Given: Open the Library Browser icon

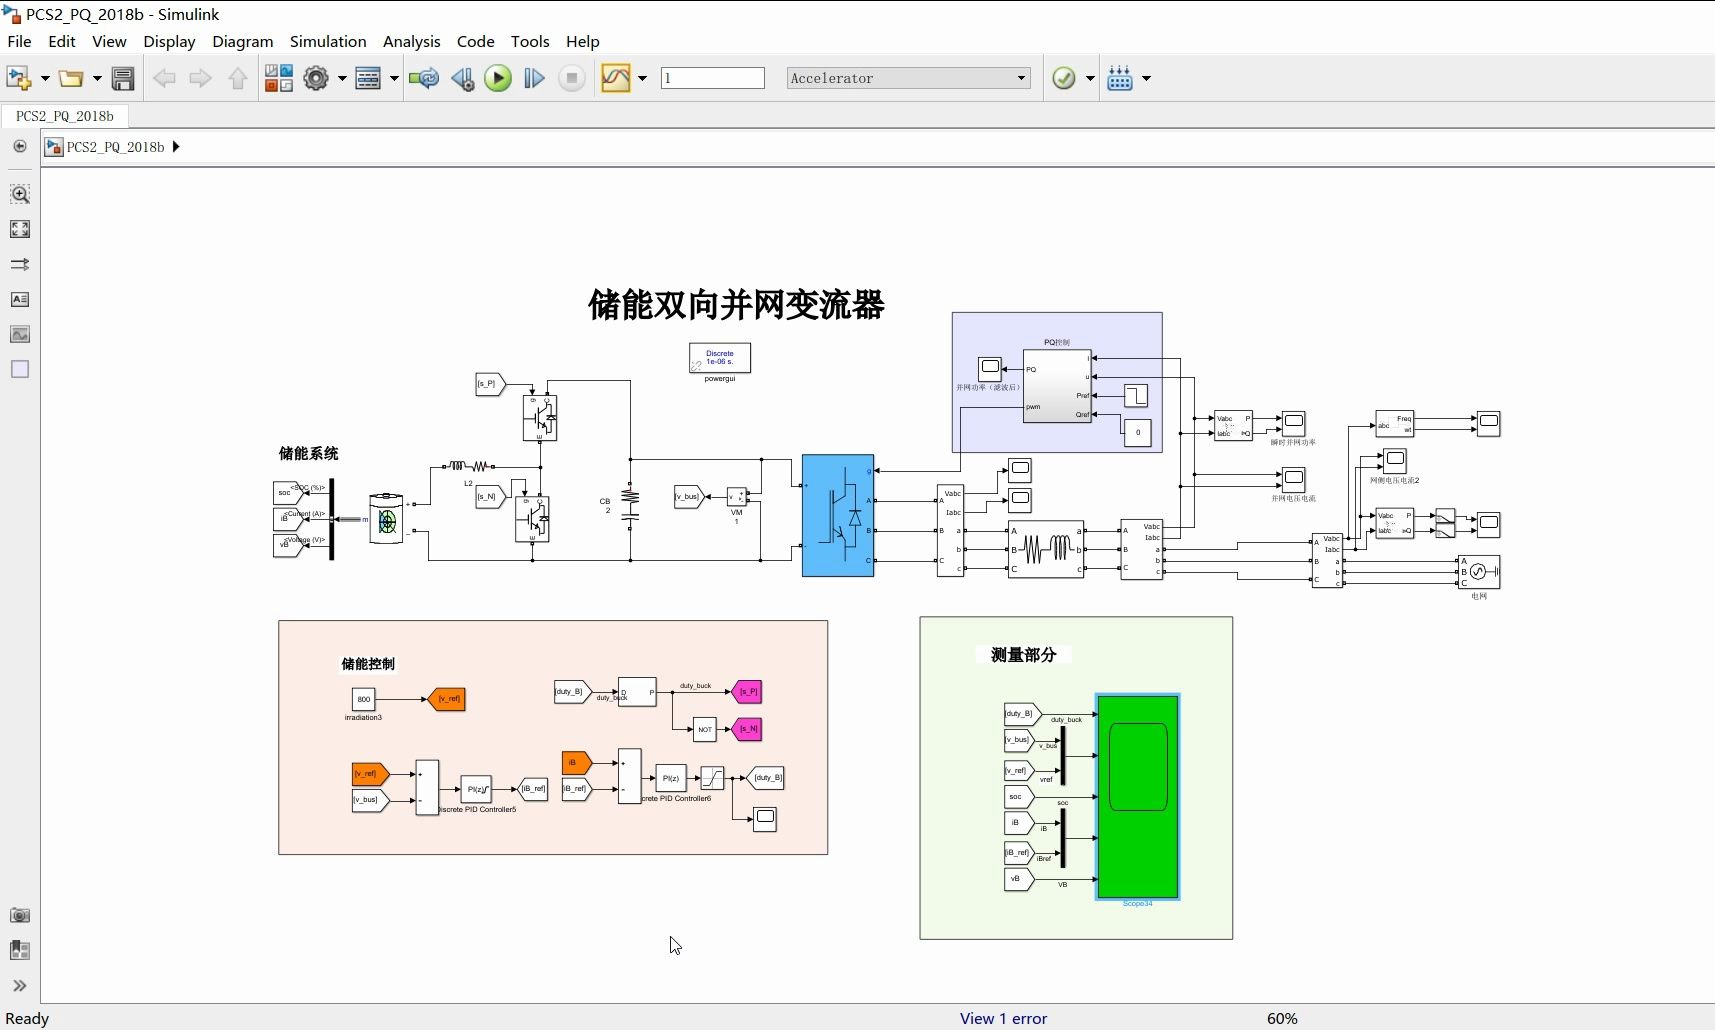Looking at the screenshot, I should click(279, 78).
